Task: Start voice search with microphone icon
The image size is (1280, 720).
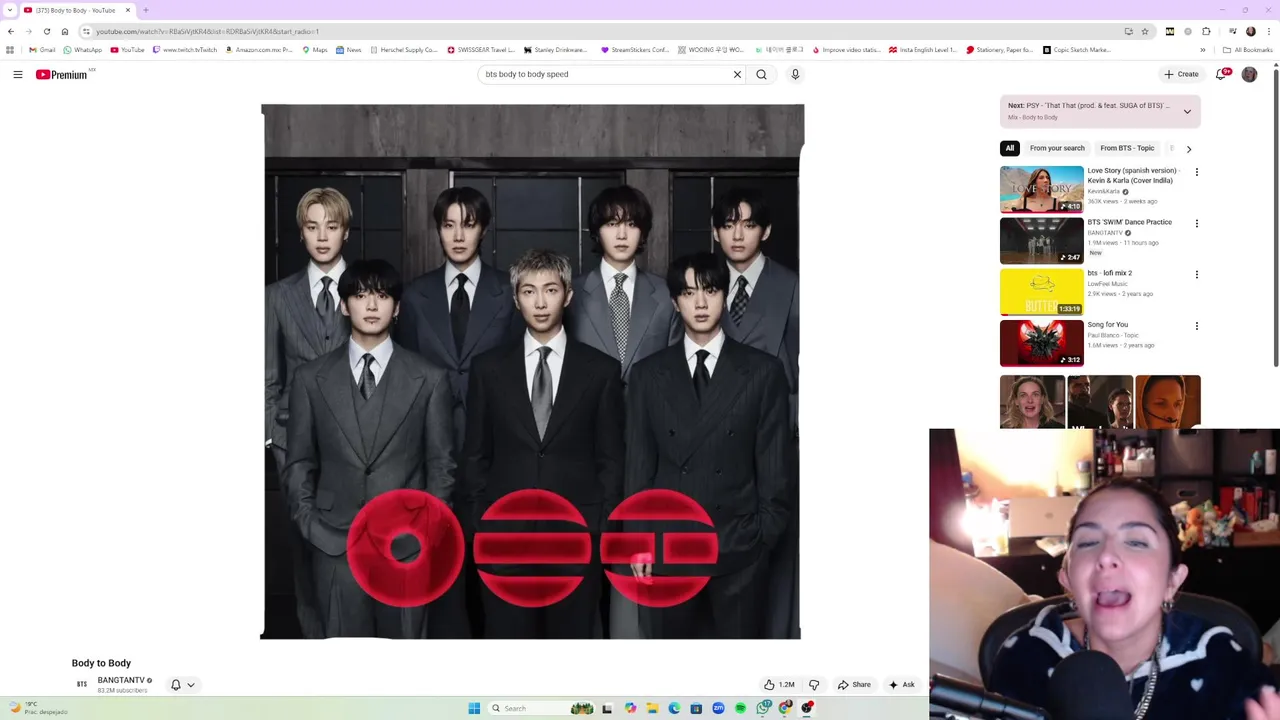Action: [x=795, y=74]
